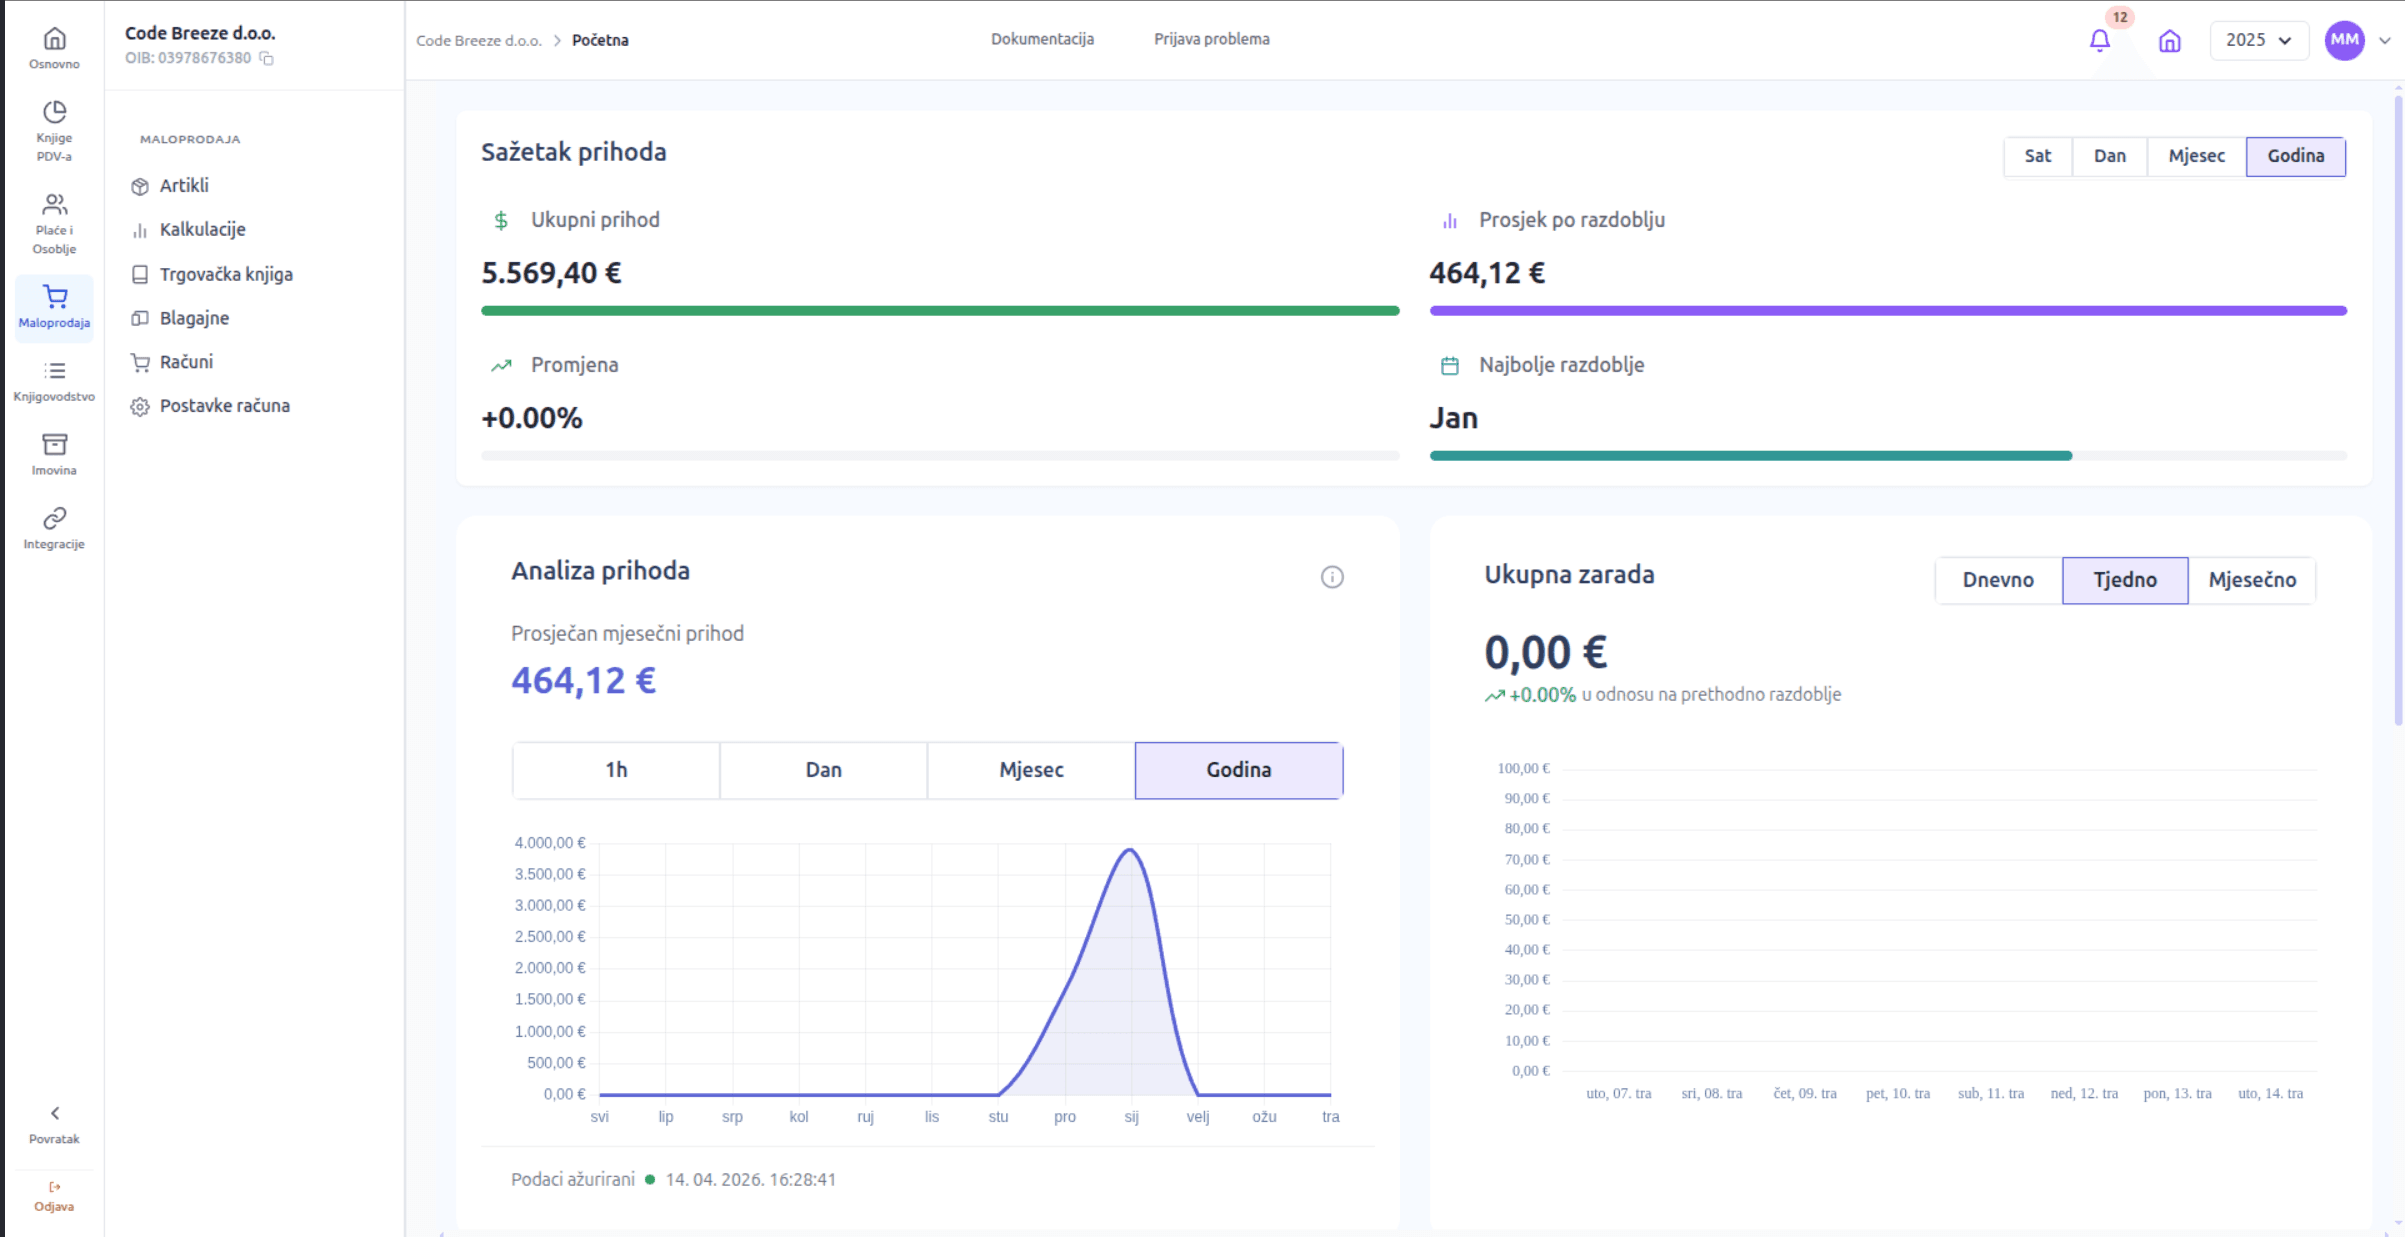Click Početna breadcrumb
Viewport: 2405px width, 1237px height.
(600, 41)
